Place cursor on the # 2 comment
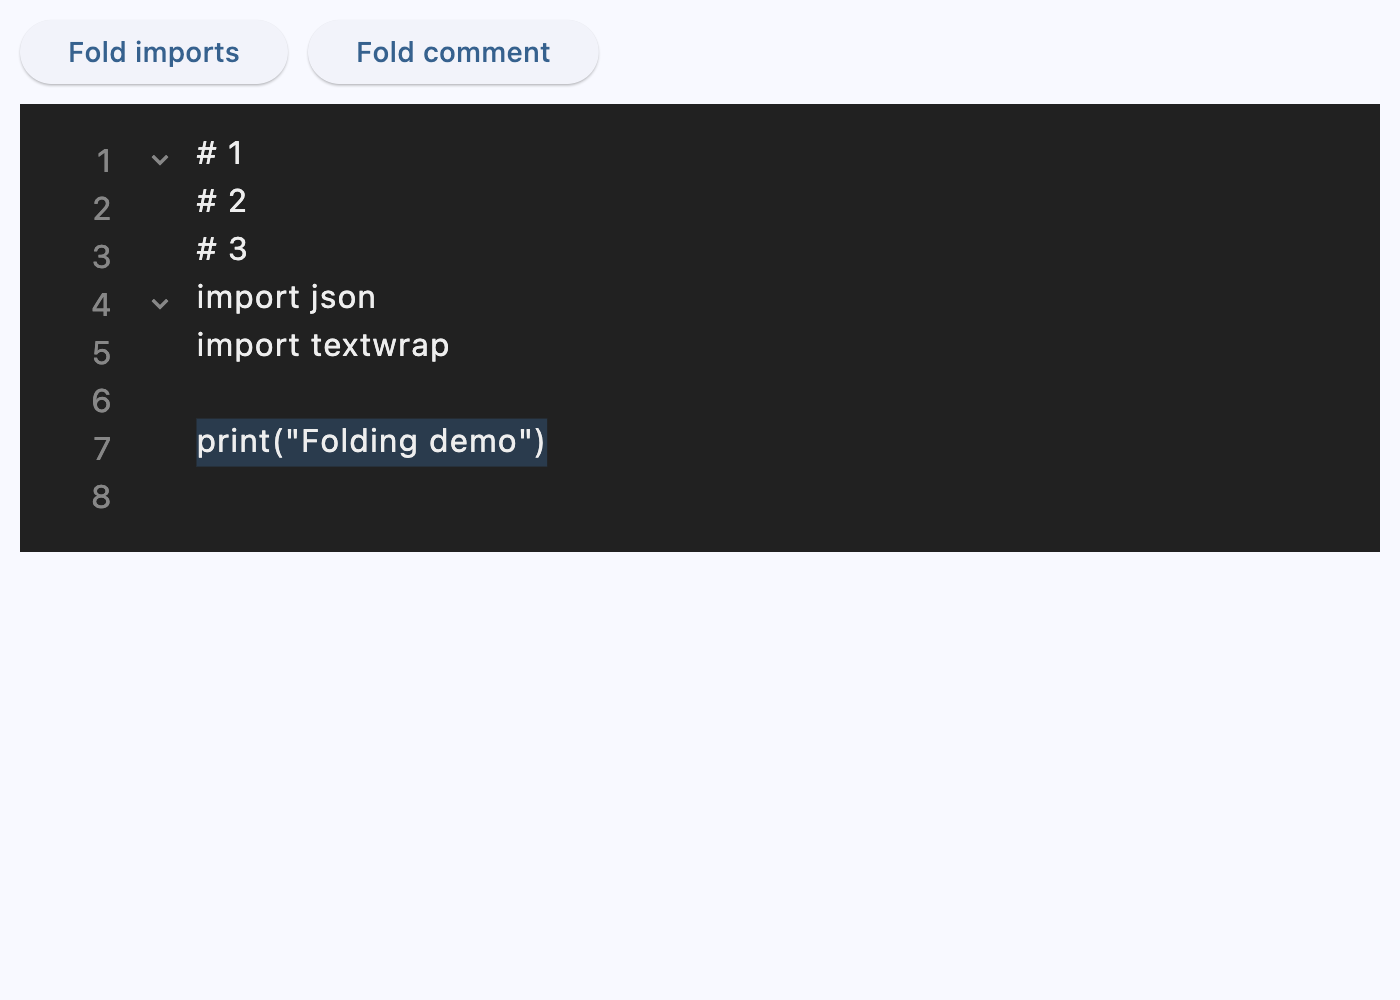1400x1000 pixels. tap(221, 200)
